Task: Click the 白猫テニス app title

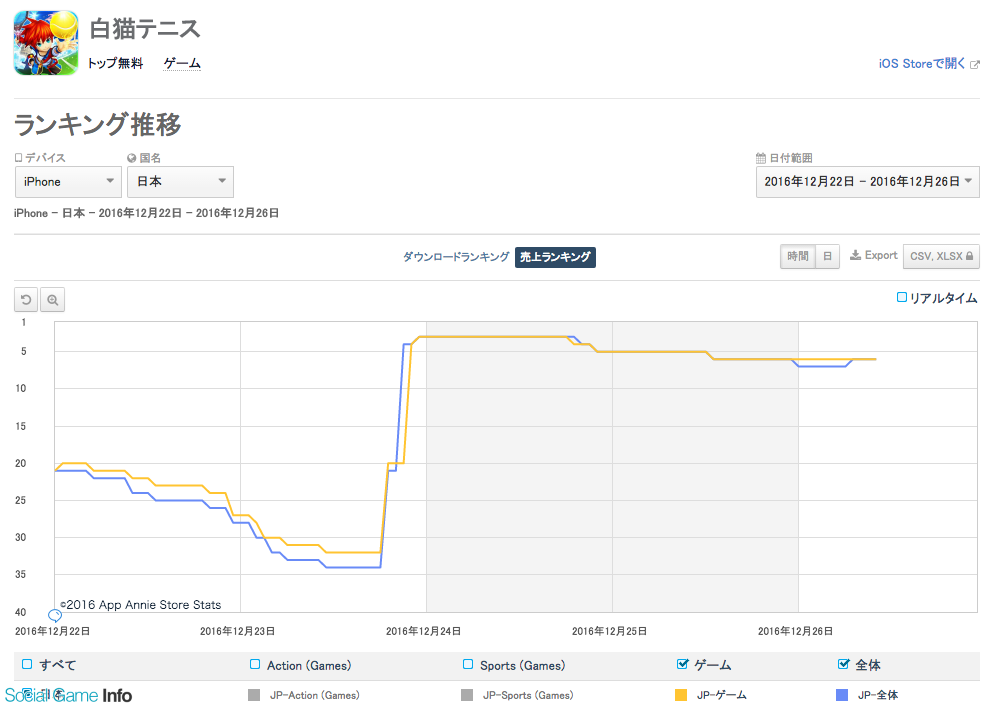Action: [145, 29]
